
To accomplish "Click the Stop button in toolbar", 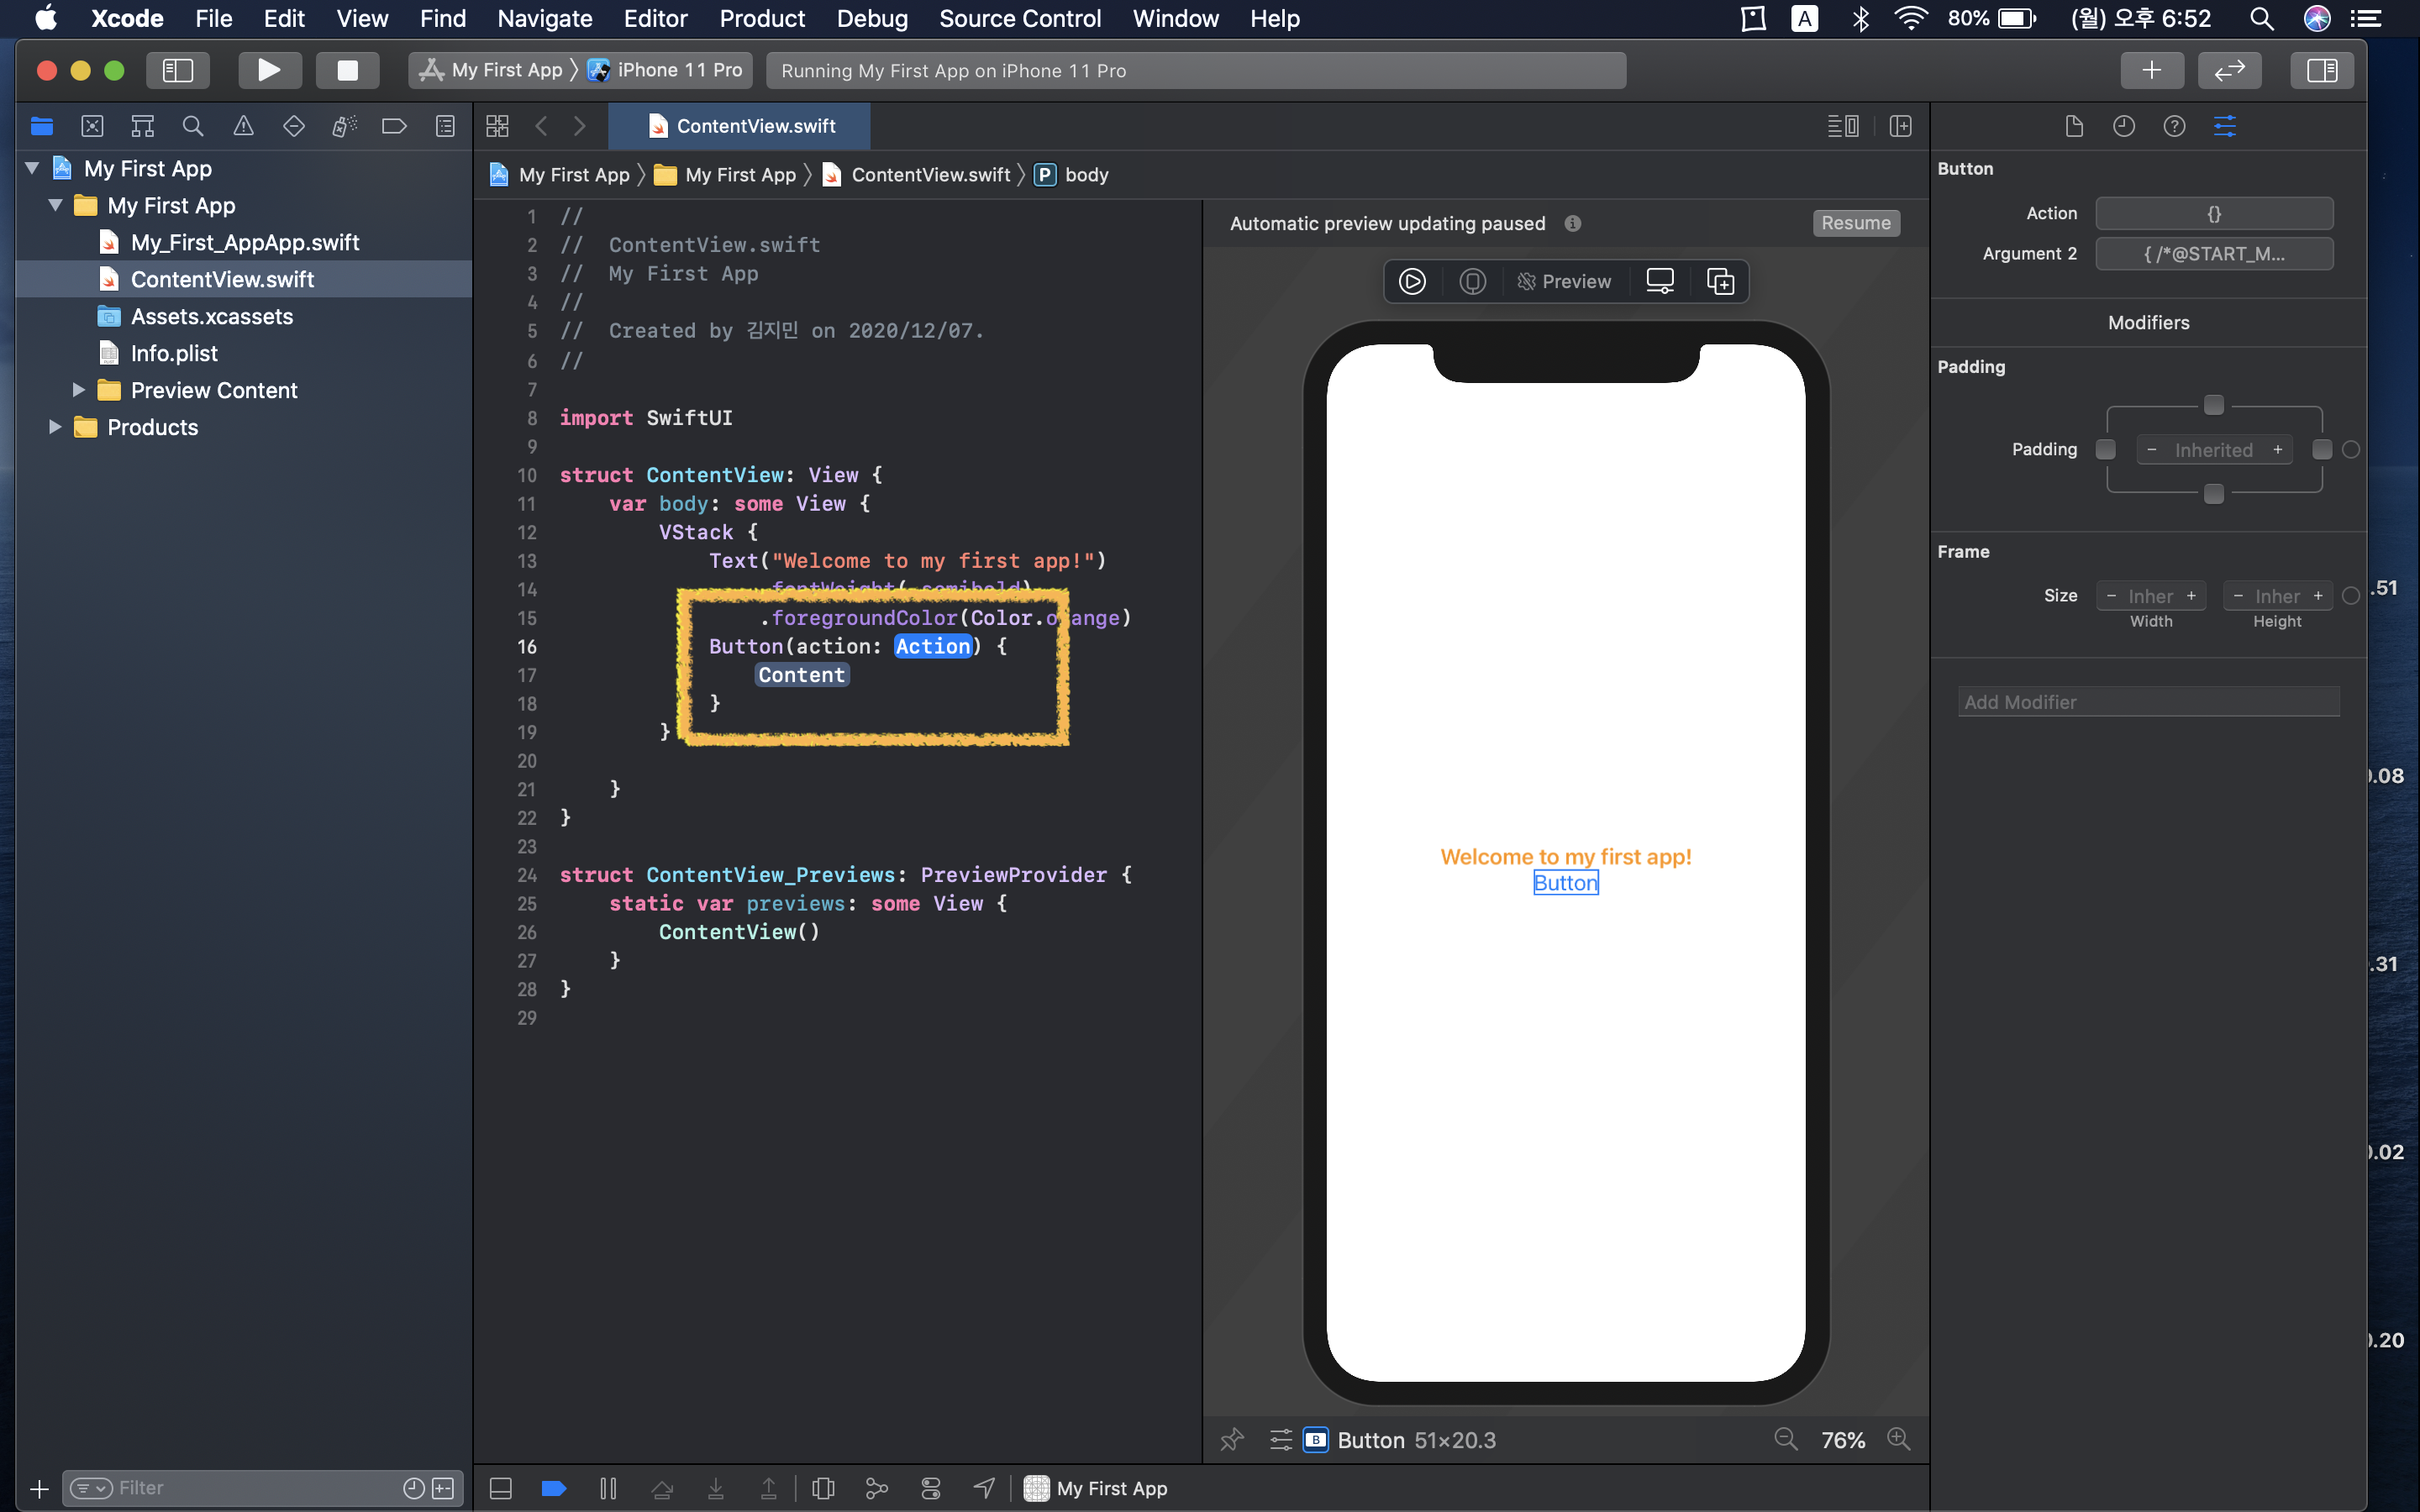I will pos(347,70).
